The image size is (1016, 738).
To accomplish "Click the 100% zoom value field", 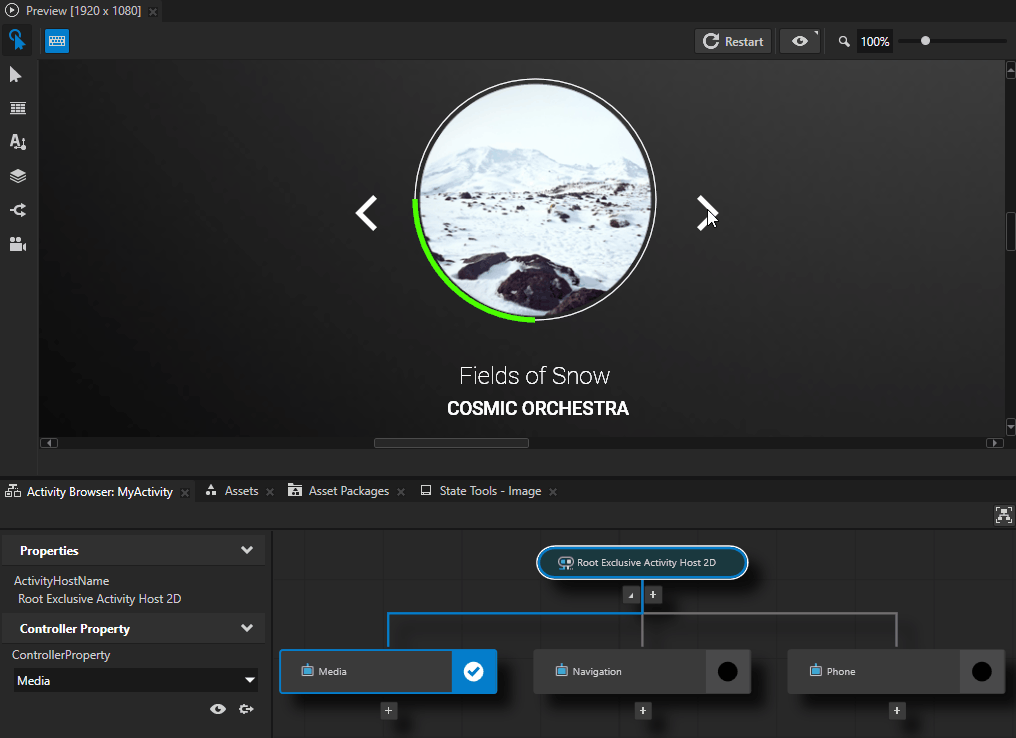I will (874, 41).
